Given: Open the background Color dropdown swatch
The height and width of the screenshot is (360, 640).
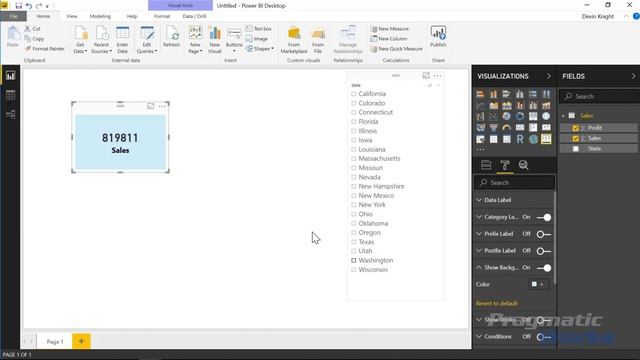Looking at the screenshot, I should tap(538, 284).
